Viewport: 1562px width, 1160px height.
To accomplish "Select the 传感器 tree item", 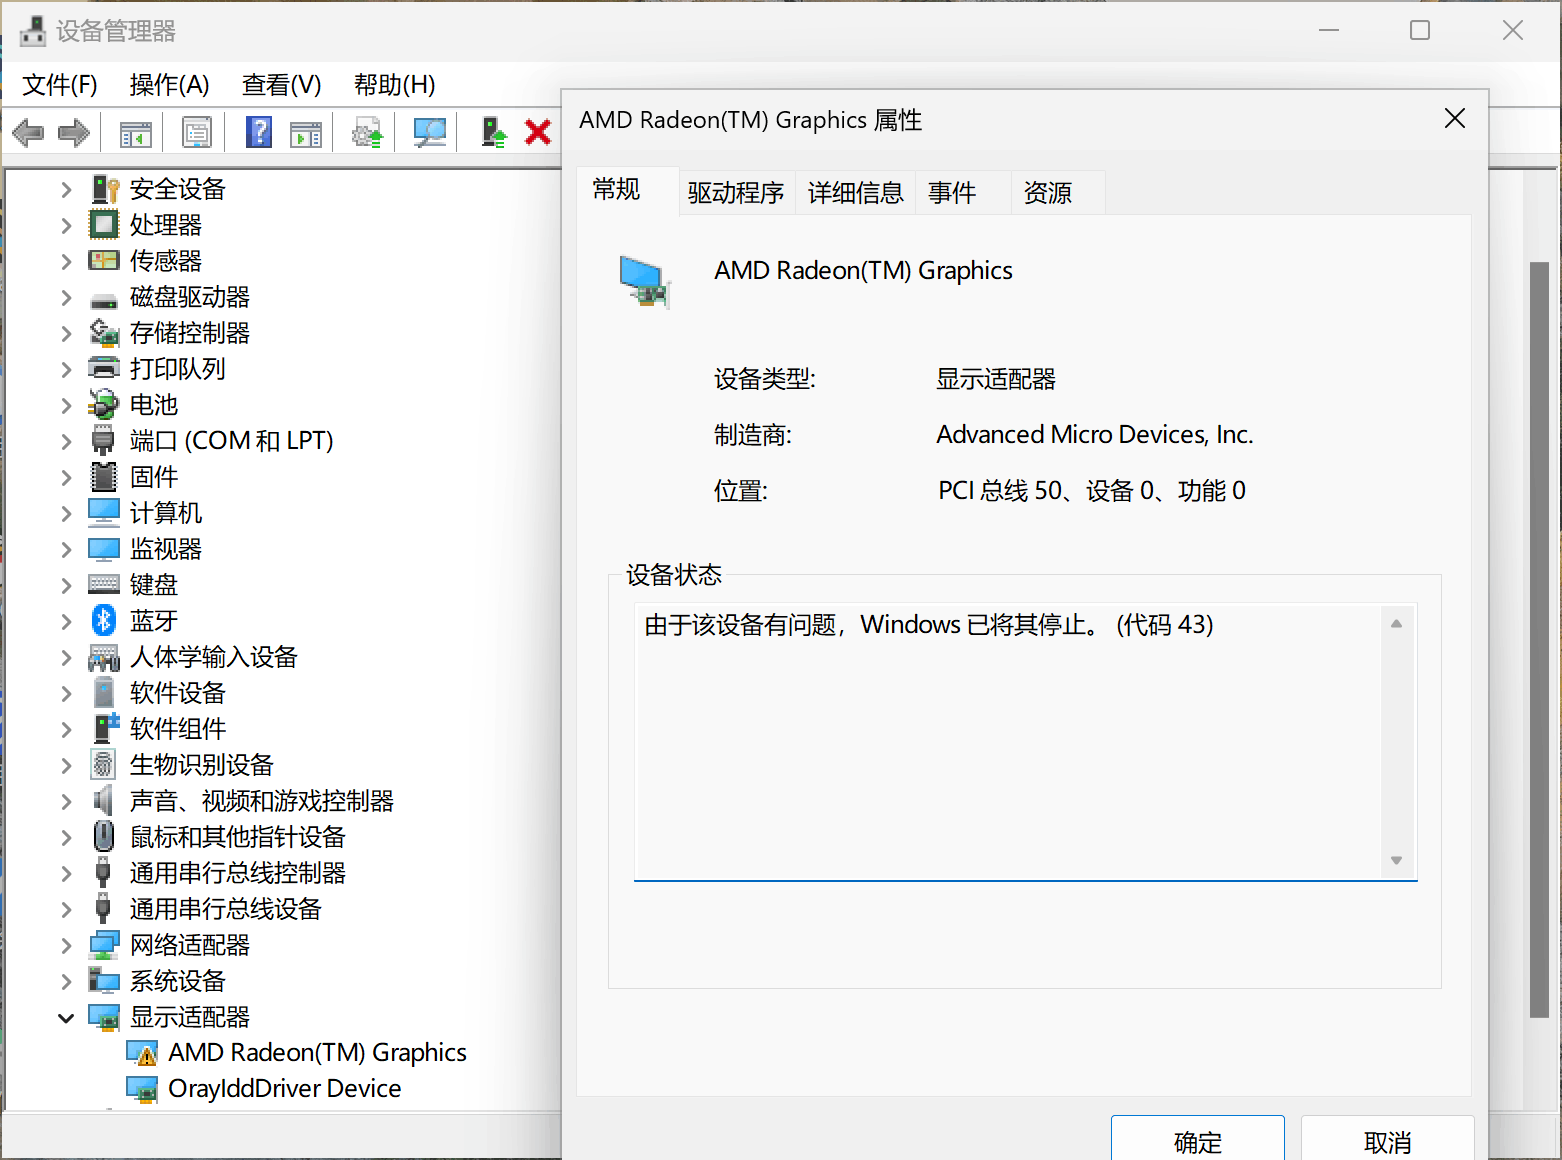I will pyautogui.click(x=166, y=261).
